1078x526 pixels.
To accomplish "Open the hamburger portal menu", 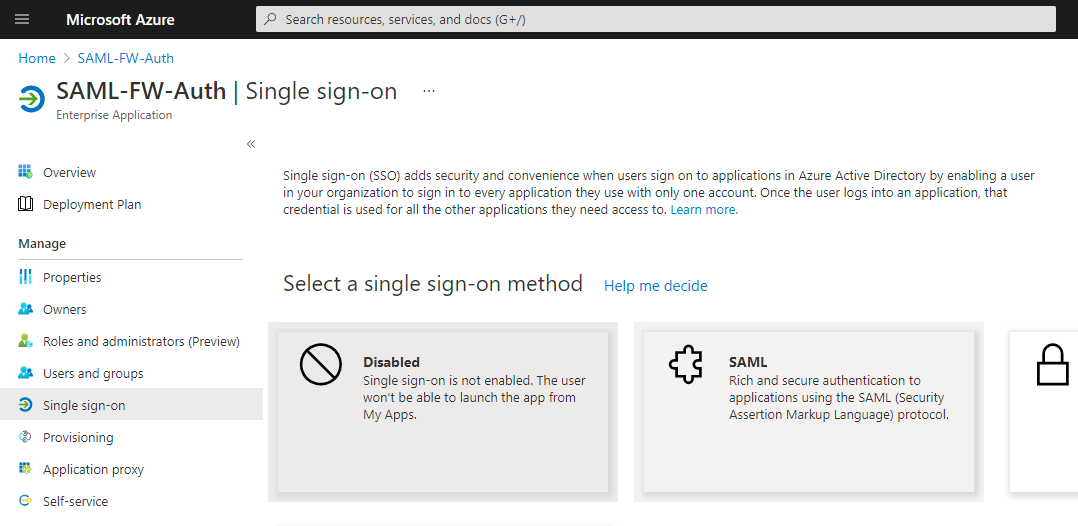I will pyautogui.click(x=22, y=19).
